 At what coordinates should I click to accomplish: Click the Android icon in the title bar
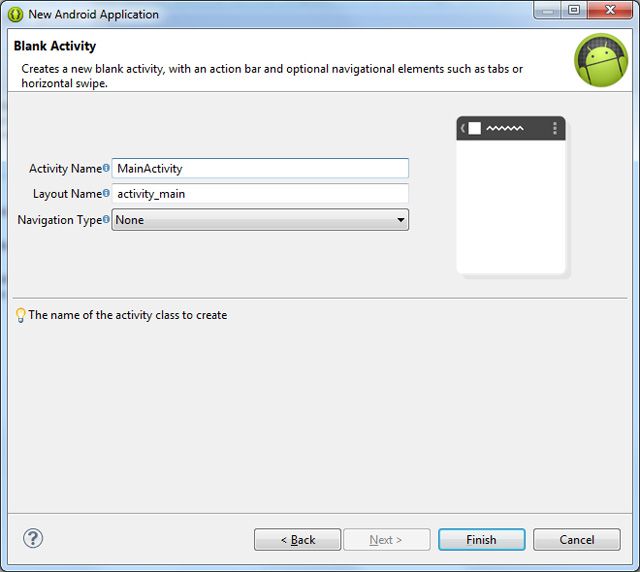click(x=15, y=14)
